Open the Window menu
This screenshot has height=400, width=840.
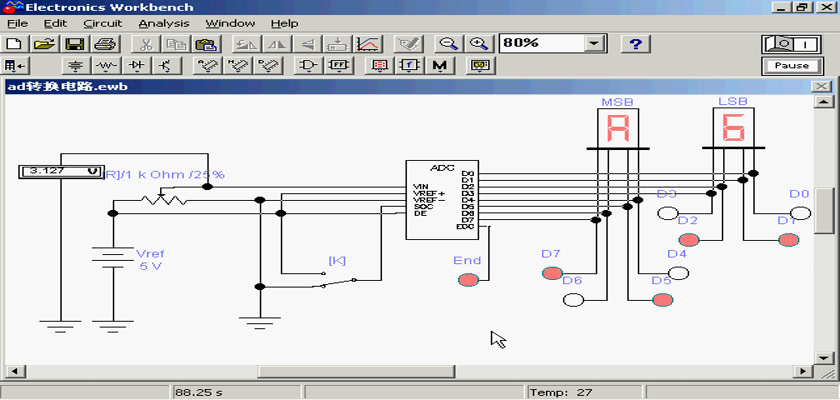[x=230, y=24]
